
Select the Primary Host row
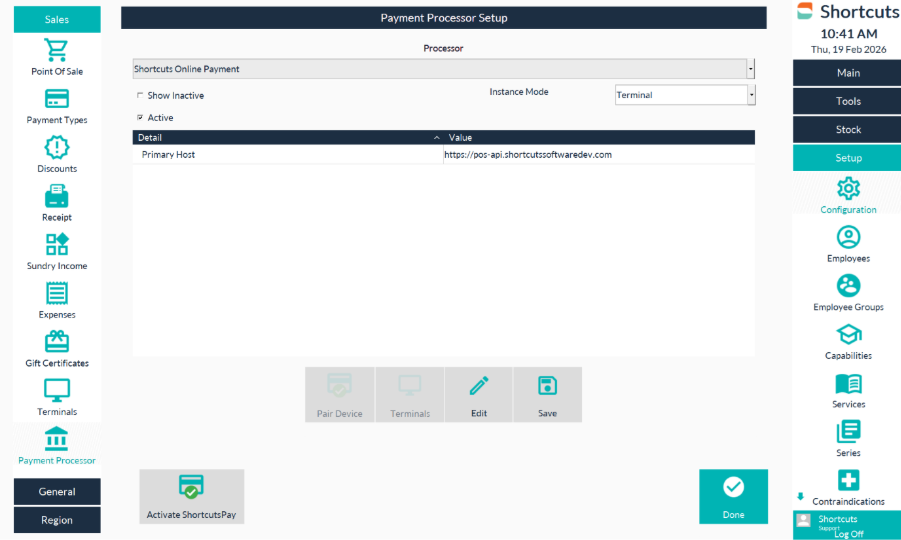pyautogui.click(x=444, y=155)
